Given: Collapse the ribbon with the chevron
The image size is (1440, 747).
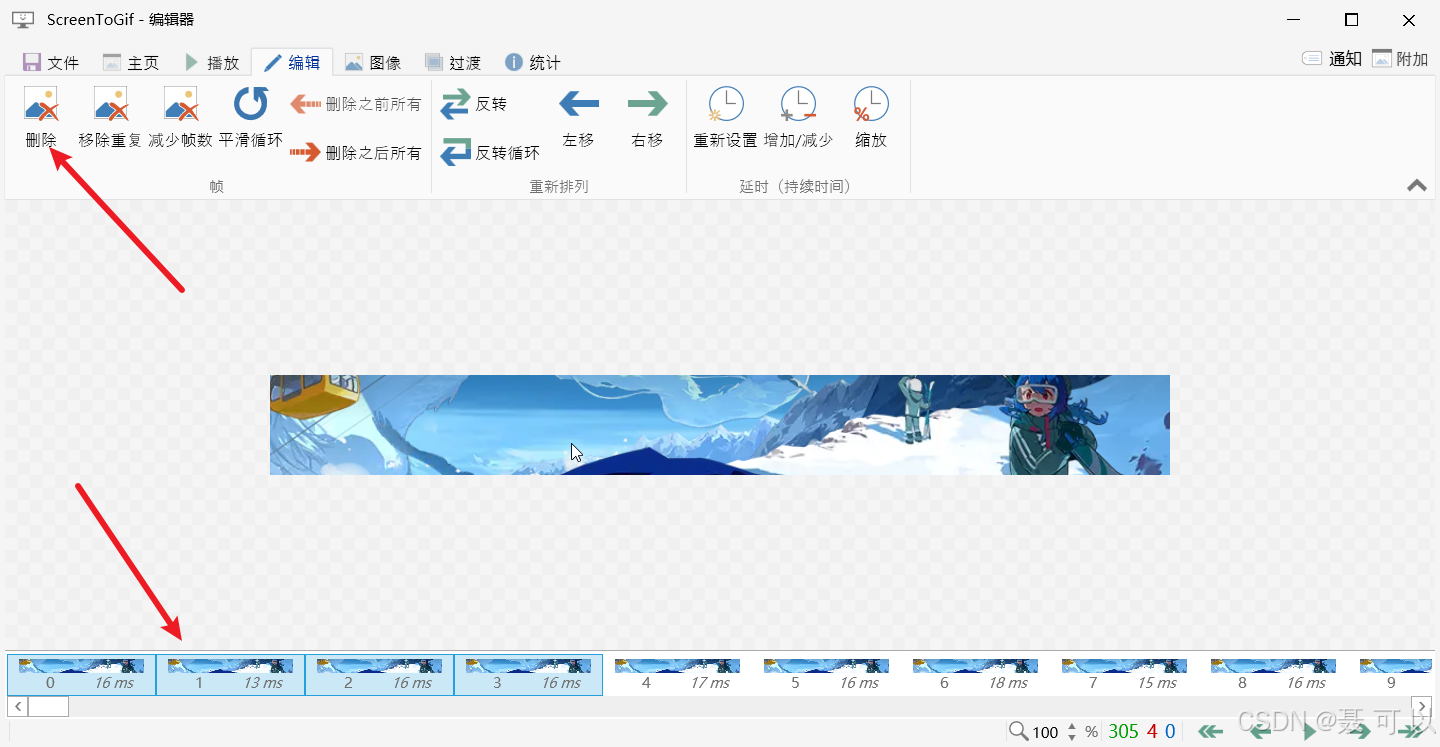Looking at the screenshot, I should (x=1417, y=185).
